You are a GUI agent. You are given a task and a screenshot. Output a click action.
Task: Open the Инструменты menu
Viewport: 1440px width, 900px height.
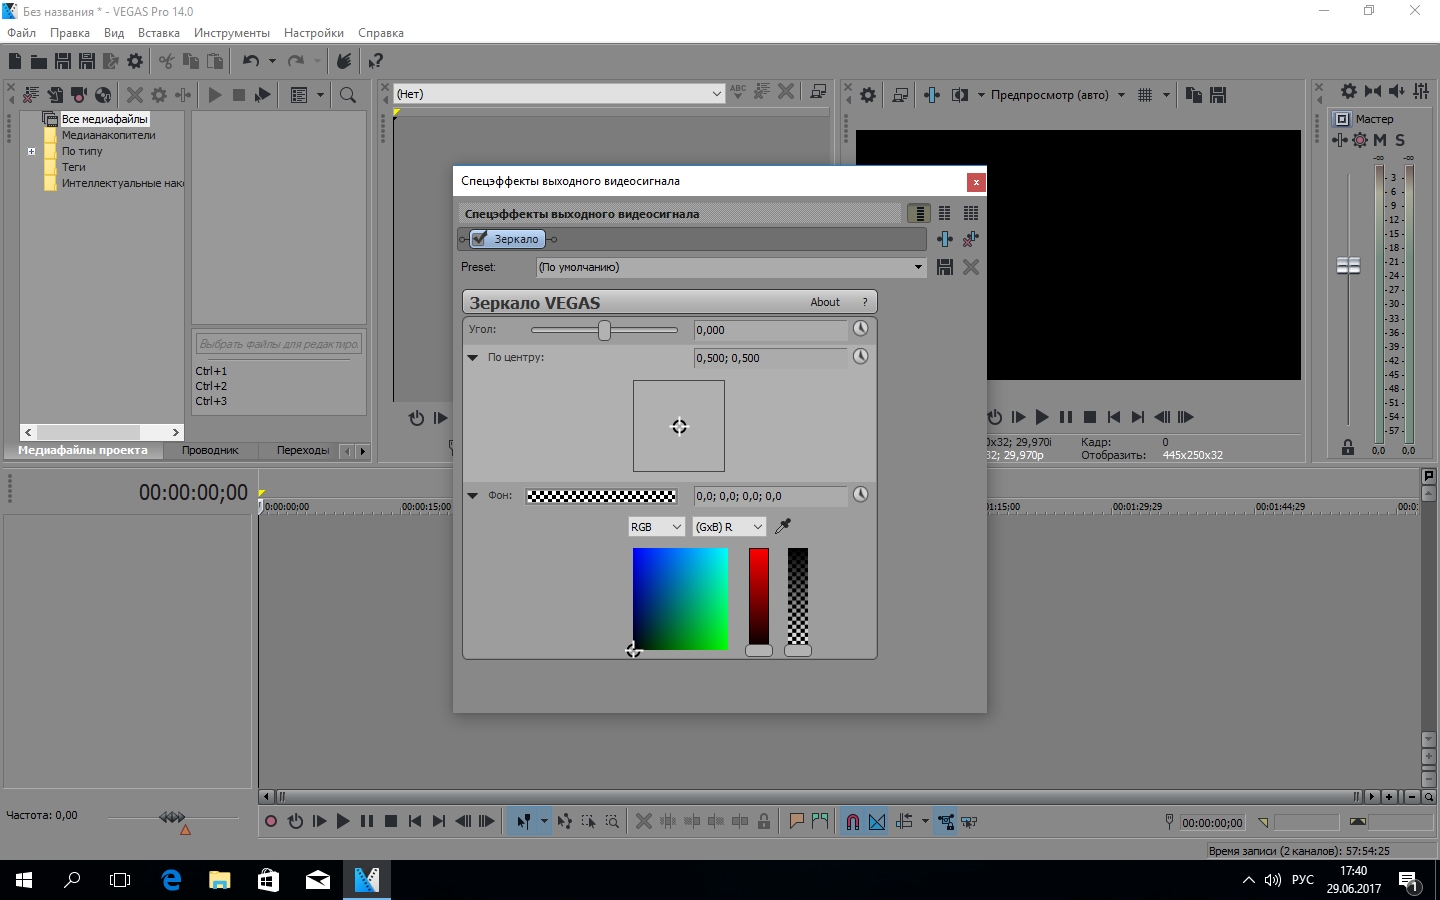point(232,33)
